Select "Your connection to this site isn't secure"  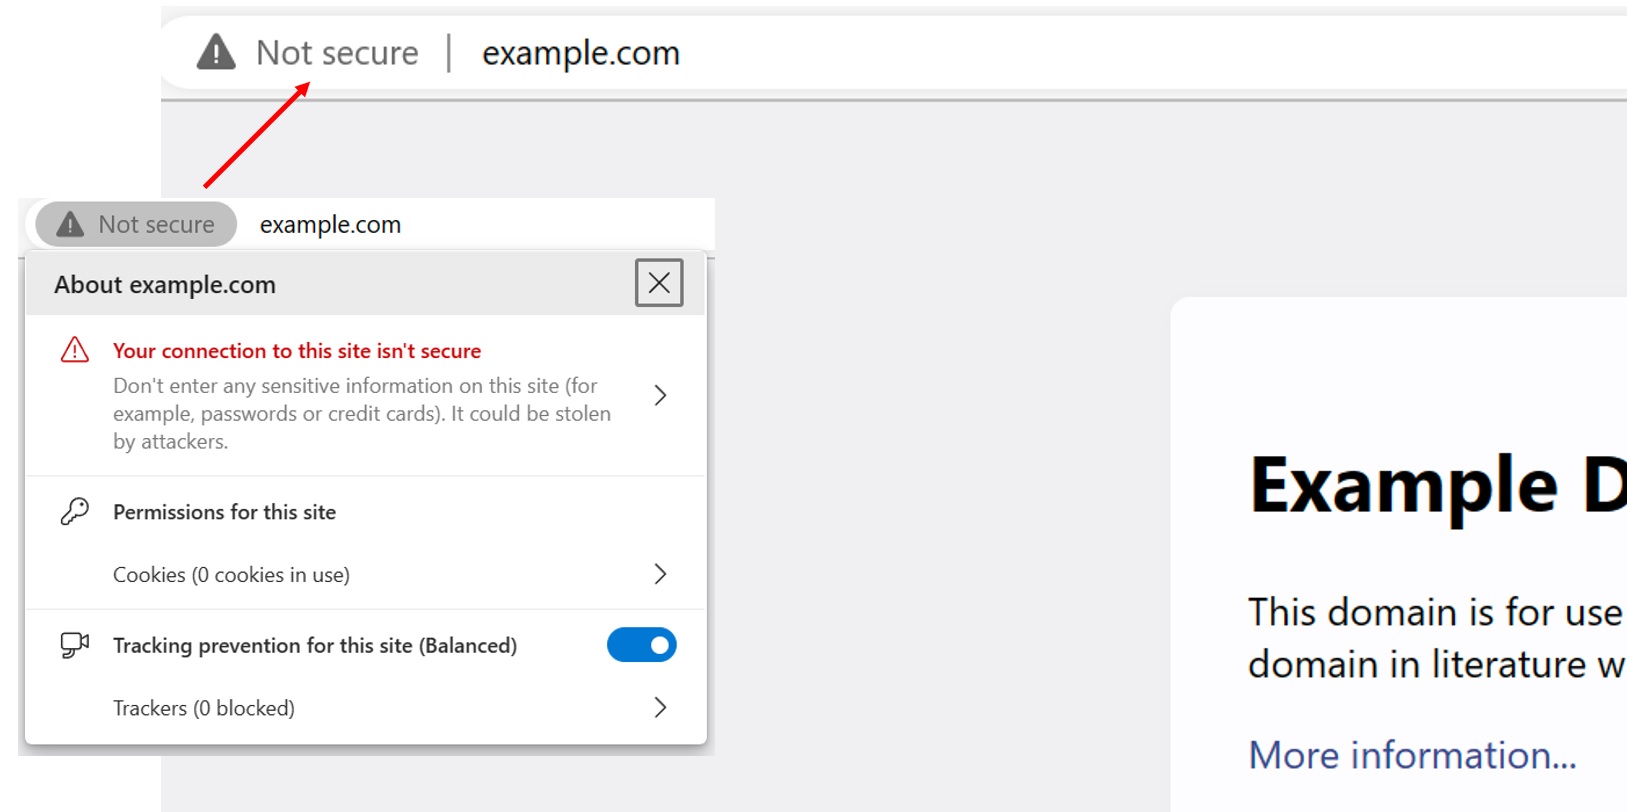pyautogui.click(x=297, y=351)
